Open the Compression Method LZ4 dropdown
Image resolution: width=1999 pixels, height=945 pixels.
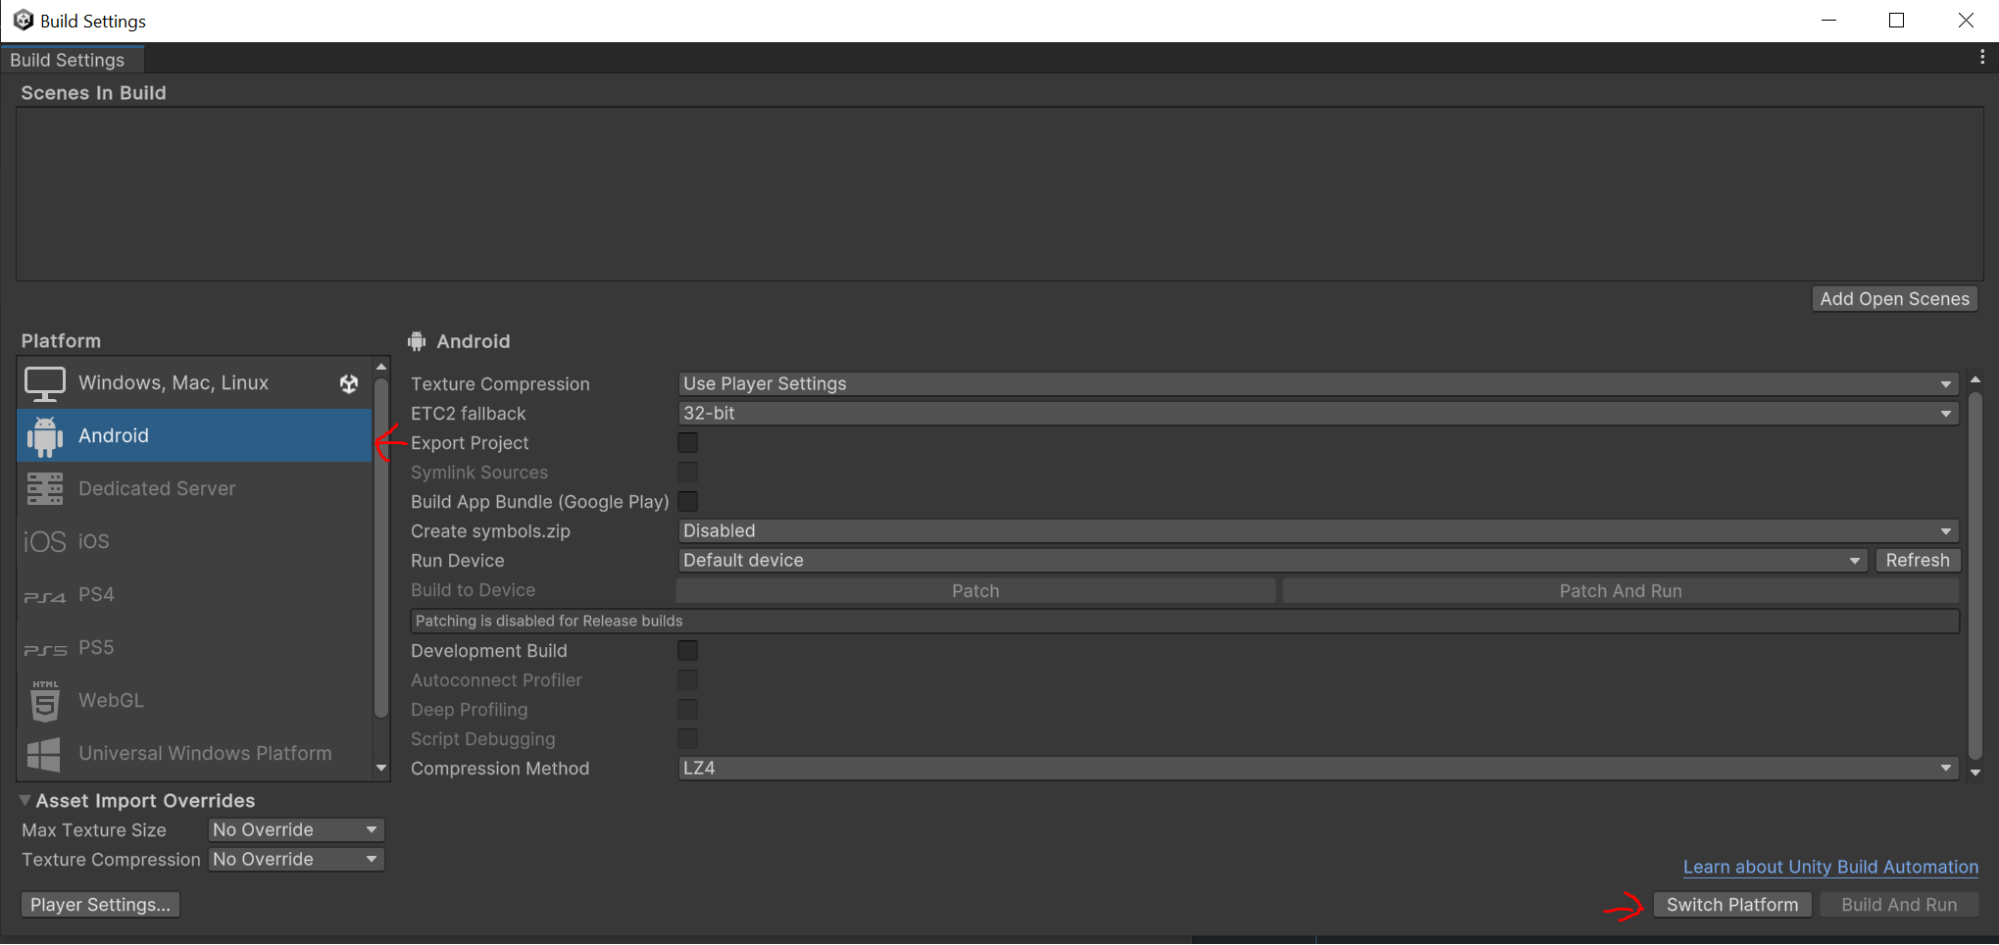1317,768
